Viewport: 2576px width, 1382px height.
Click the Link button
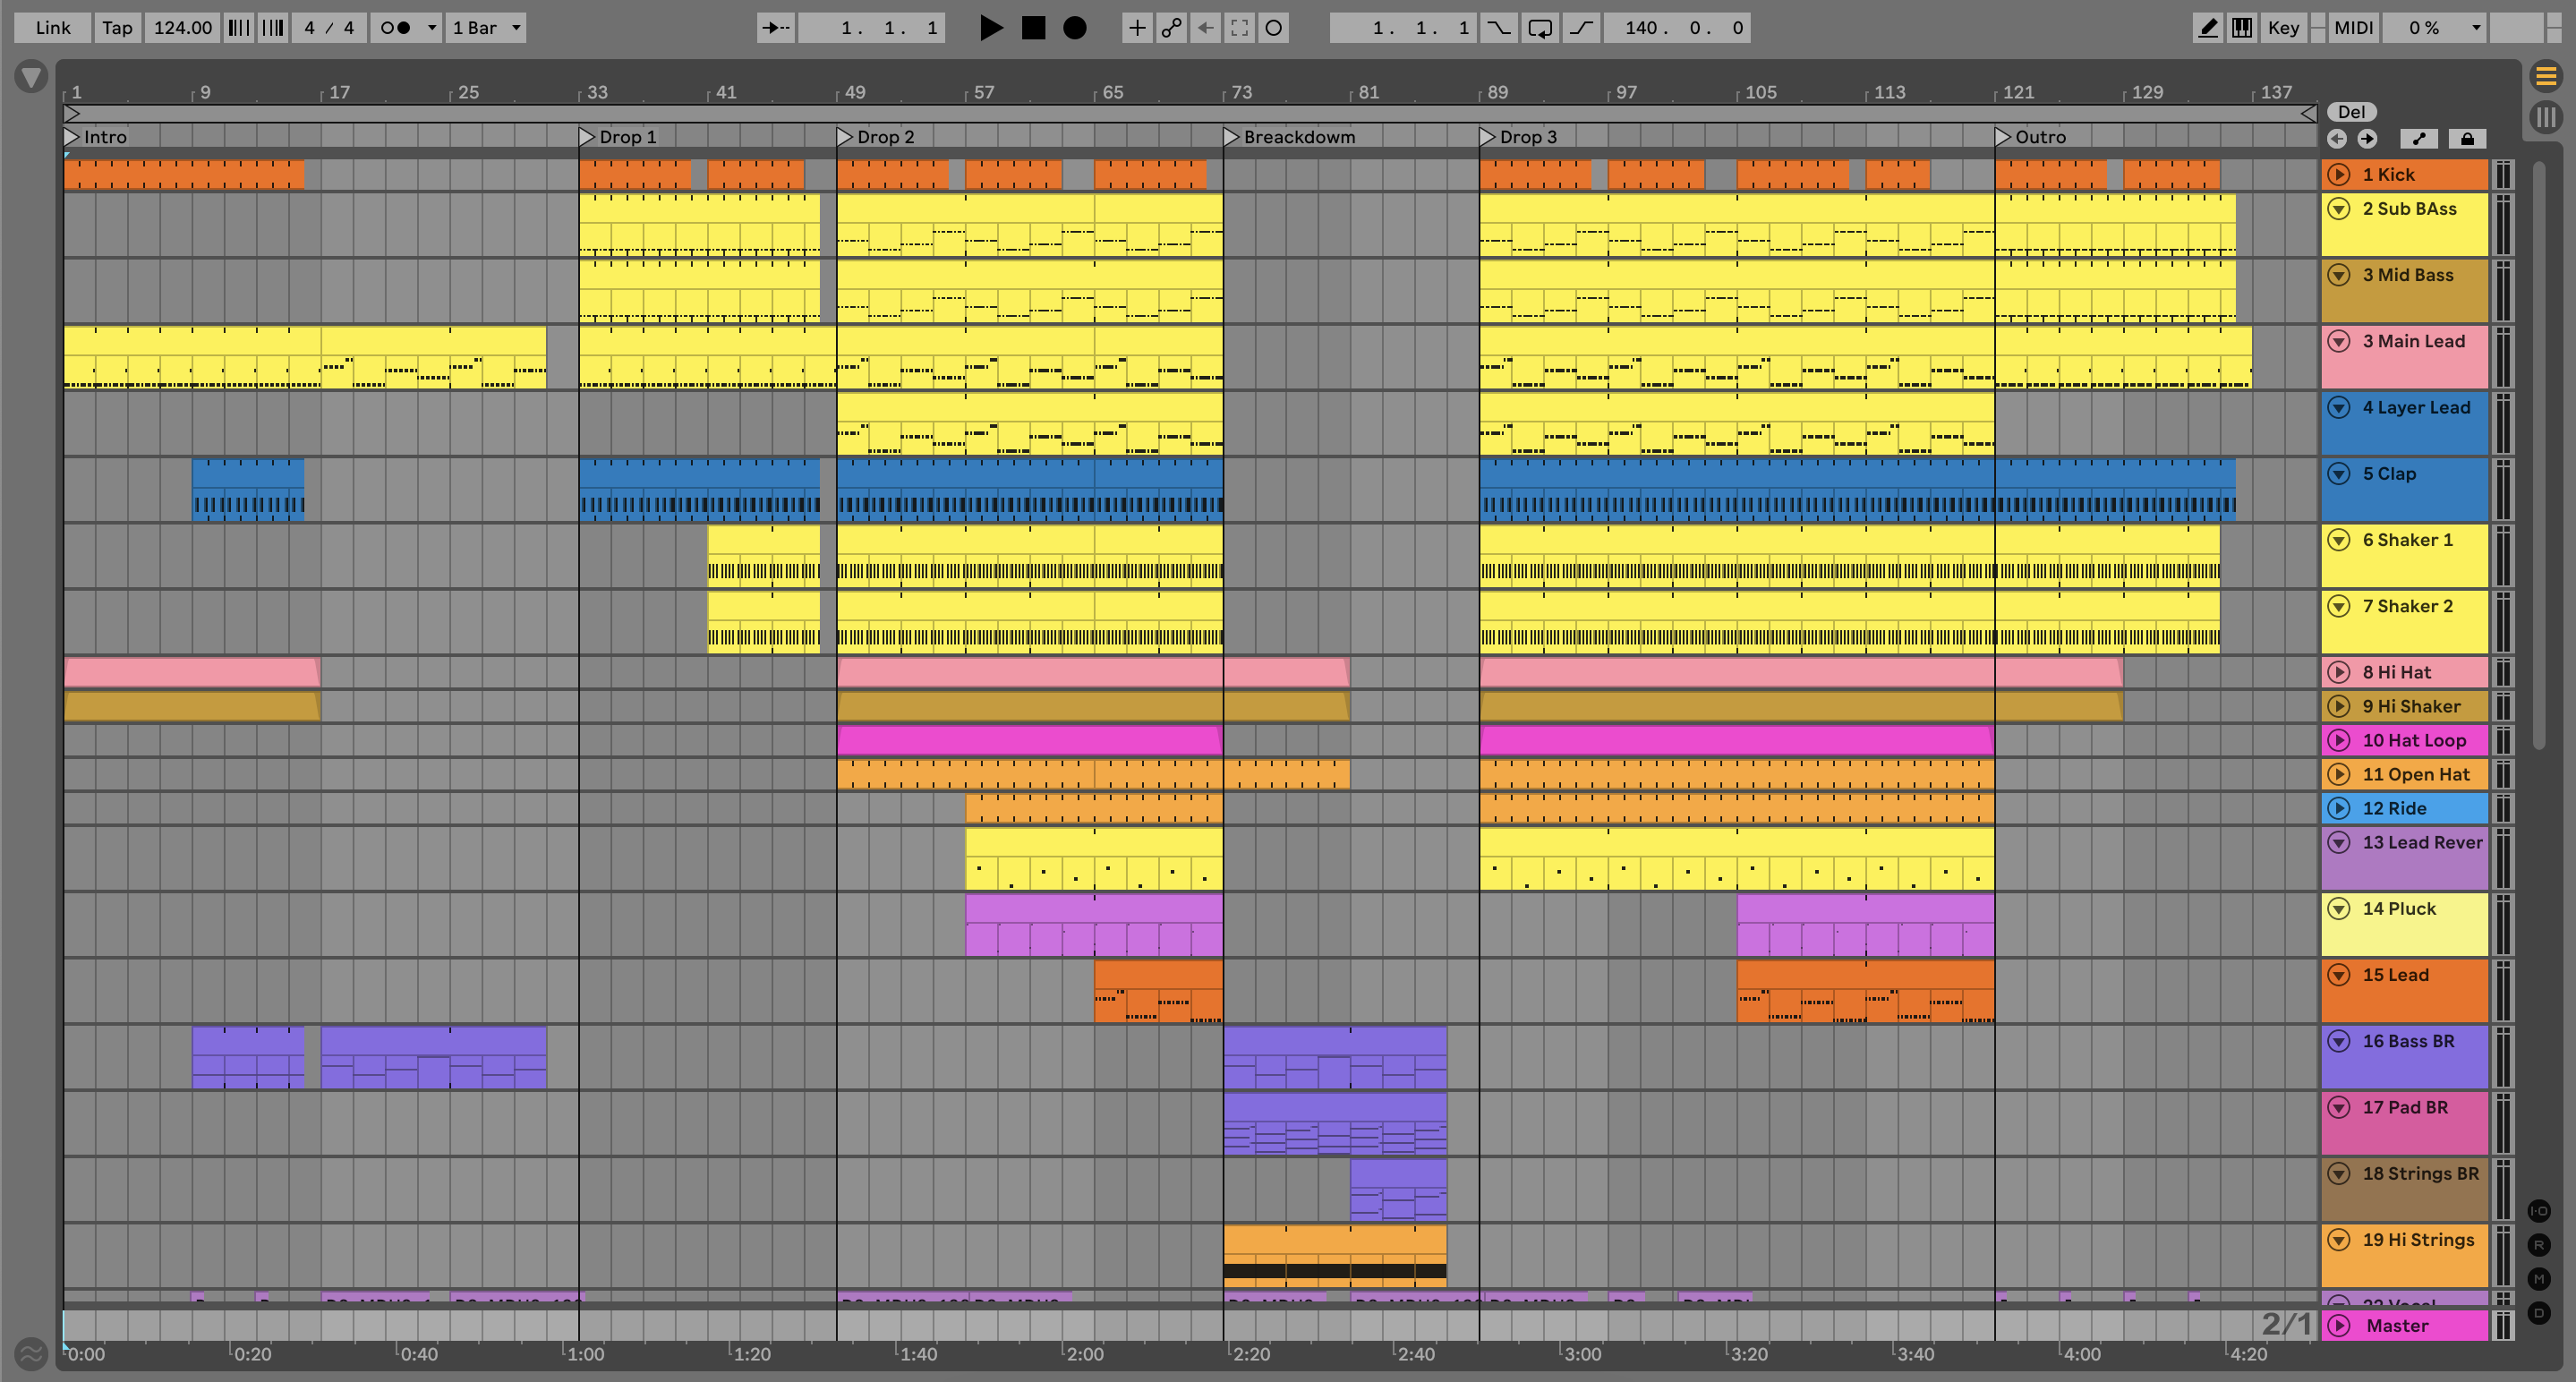(x=52, y=28)
